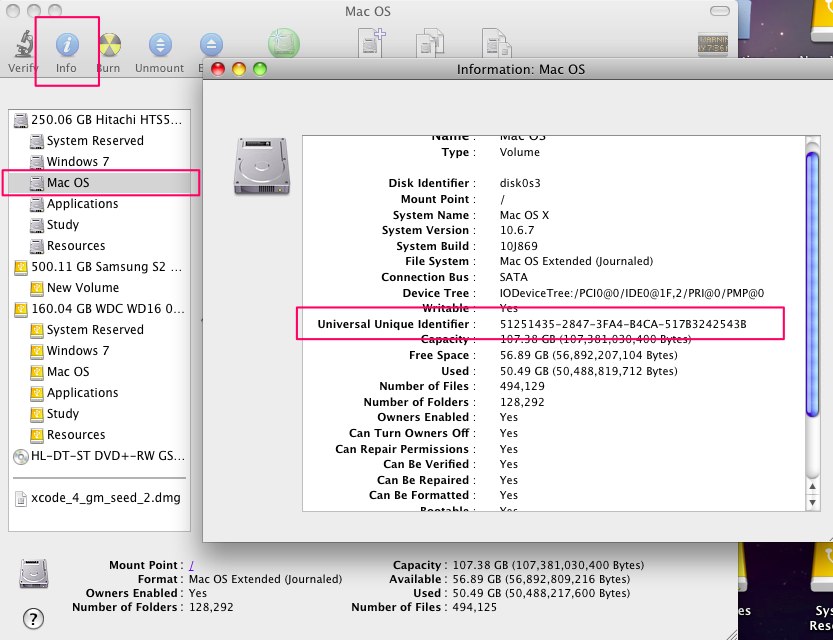833x640 pixels.
Task: Click the Burn disc toolbar icon
Action: point(109,45)
